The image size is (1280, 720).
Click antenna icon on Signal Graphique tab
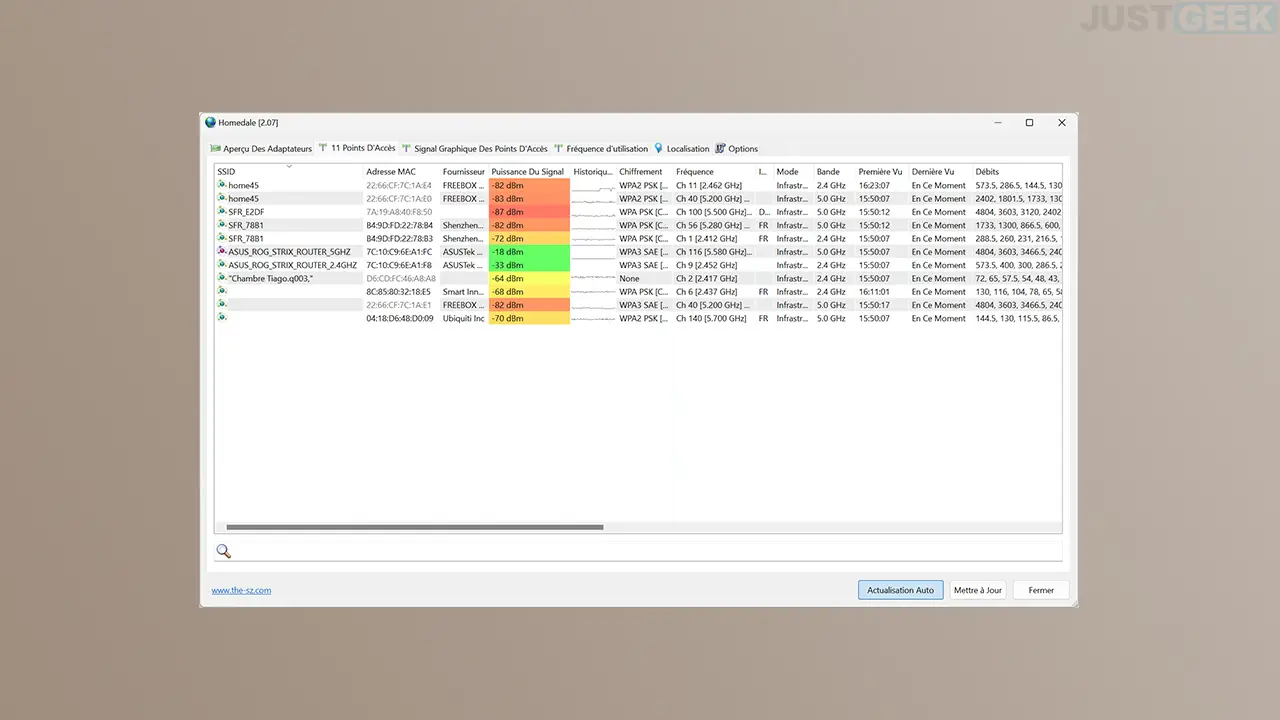tap(406, 148)
